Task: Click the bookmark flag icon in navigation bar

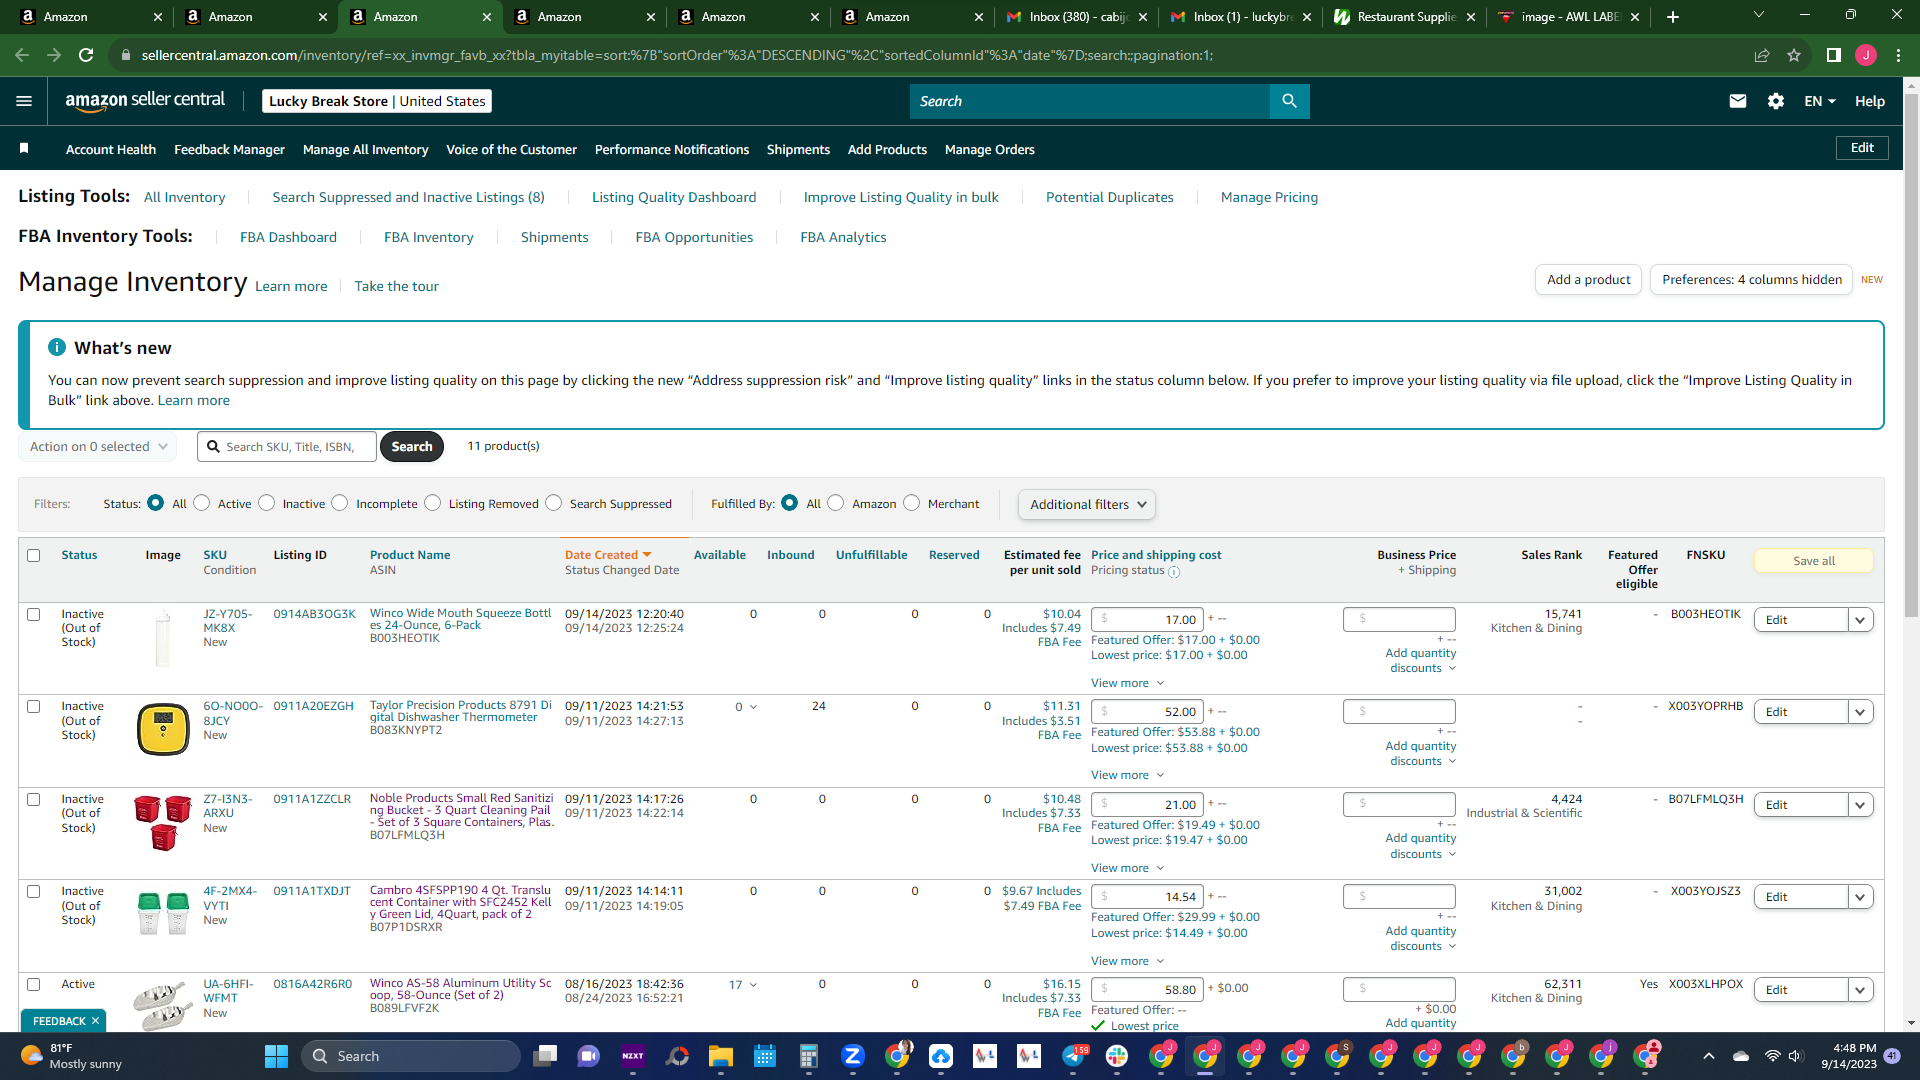Action: [x=24, y=149]
